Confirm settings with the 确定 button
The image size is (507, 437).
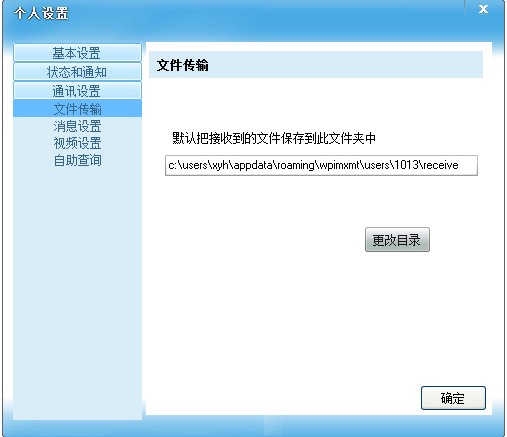click(x=453, y=398)
